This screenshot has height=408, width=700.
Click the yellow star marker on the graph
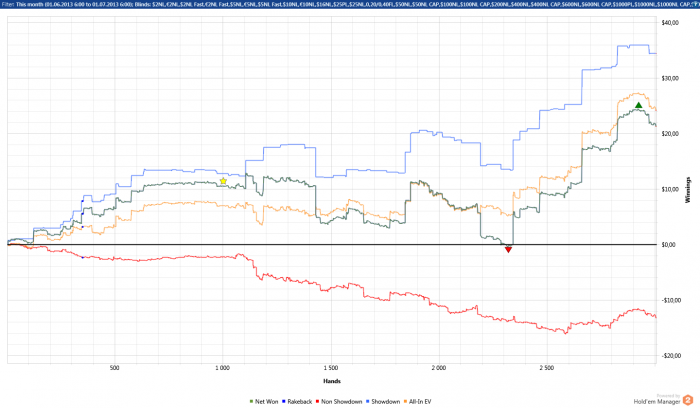click(223, 181)
